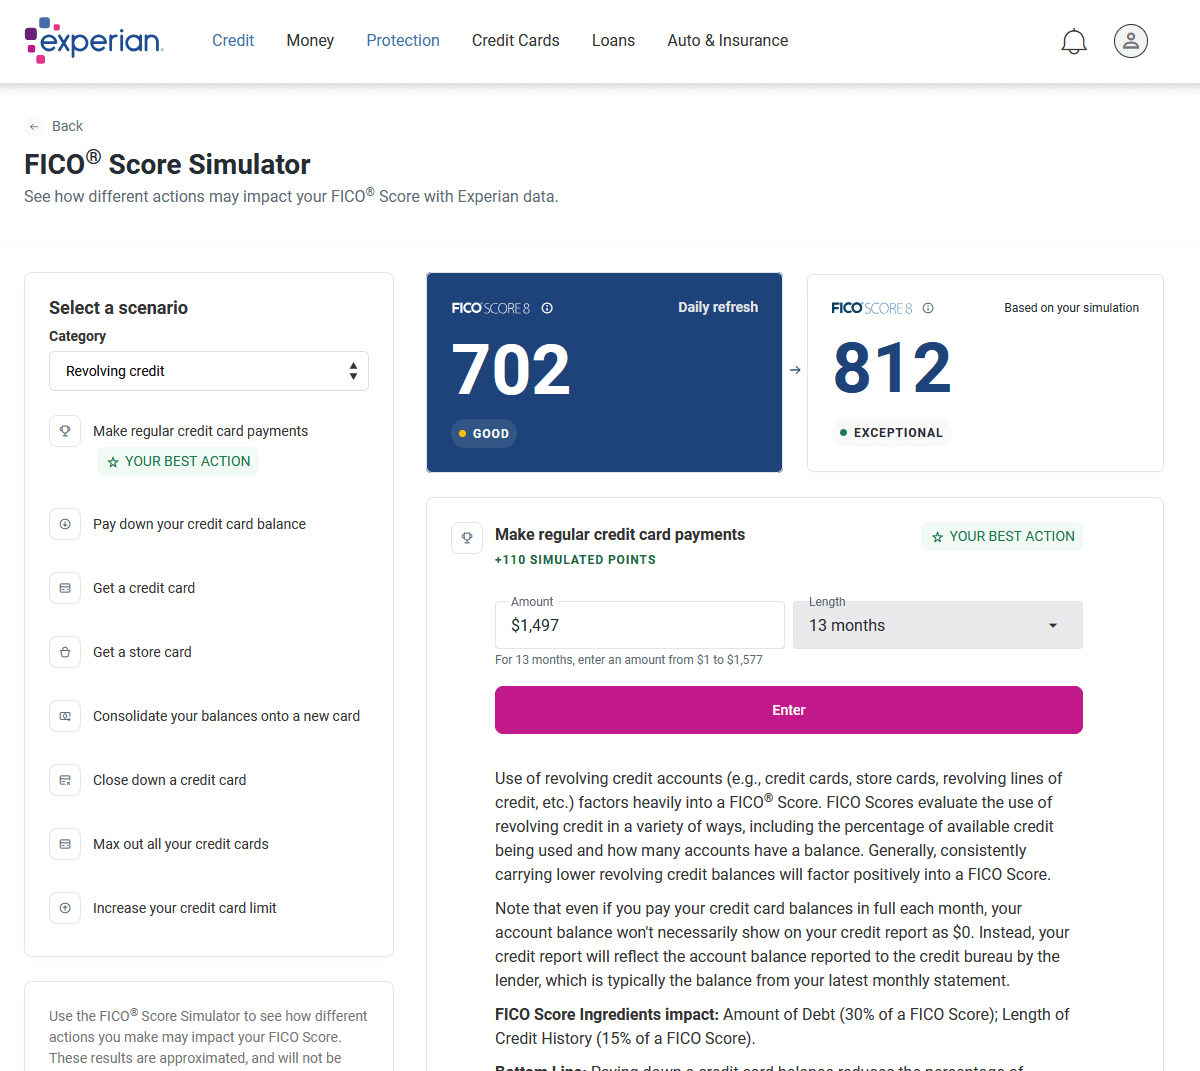Open the Revolving credit category dropdown
This screenshot has height=1071, width=1200.
(209, 371)
